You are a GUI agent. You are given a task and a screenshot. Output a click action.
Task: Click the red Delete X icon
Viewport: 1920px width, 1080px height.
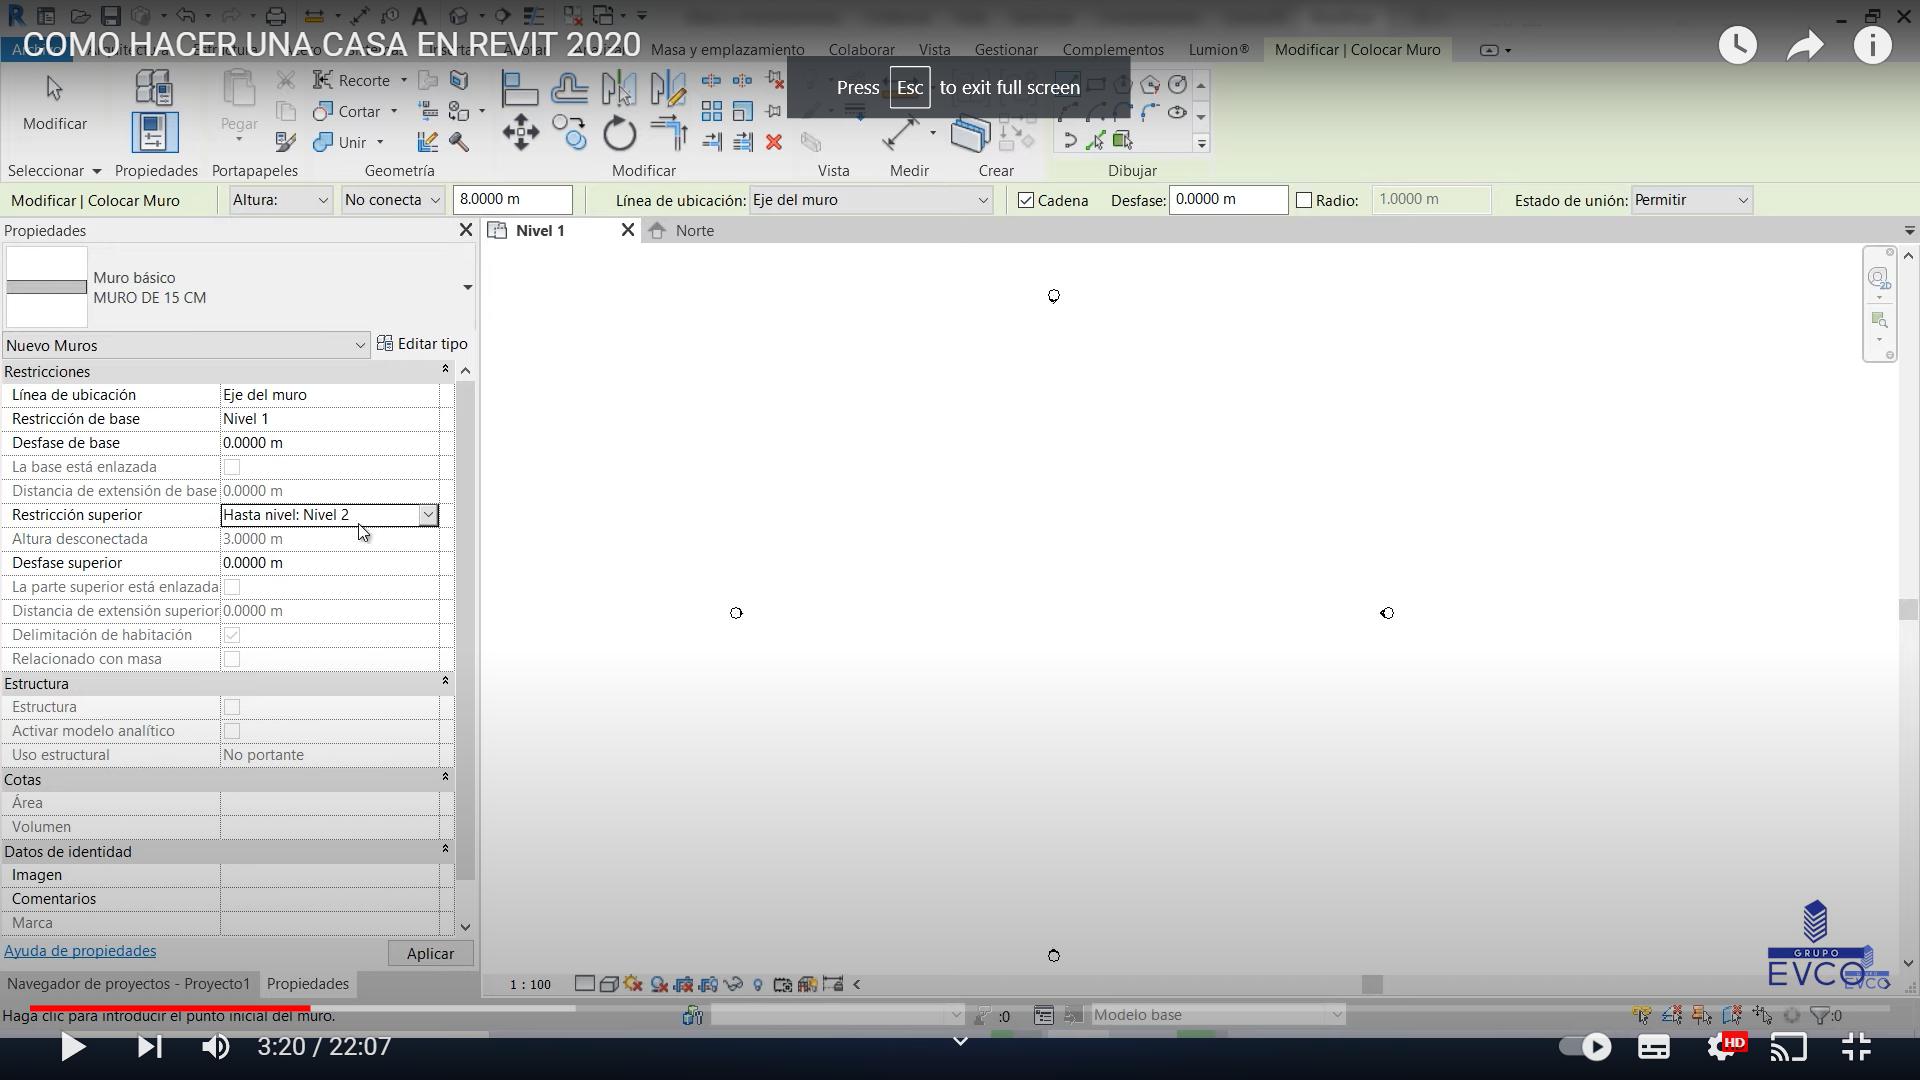pyautogui.click(x=773, y=142)
